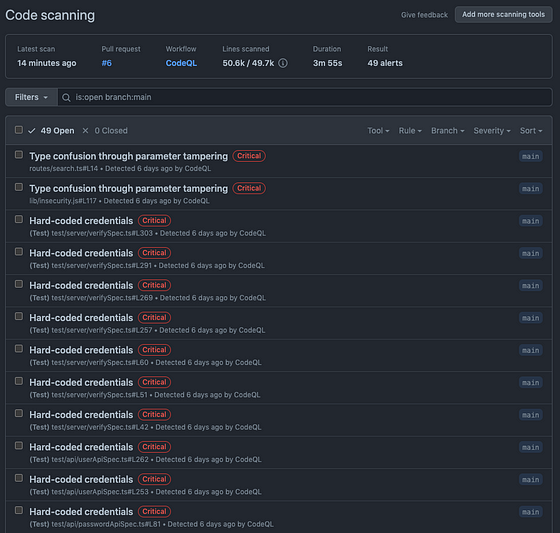
Task: Open Hard-coded credentials alert at verifySpec.ts#L303
Action: tap(81, 221)
